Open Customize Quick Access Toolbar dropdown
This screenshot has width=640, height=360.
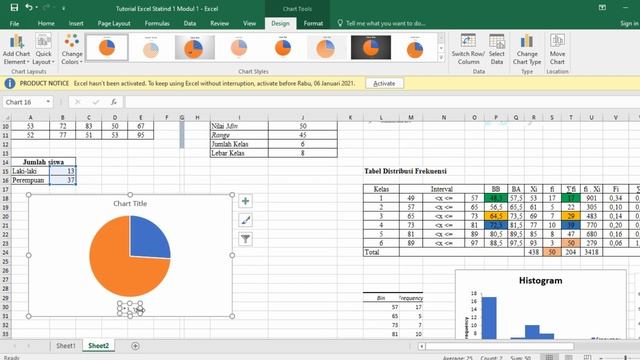pyautogui.click(x=63, y=8)
